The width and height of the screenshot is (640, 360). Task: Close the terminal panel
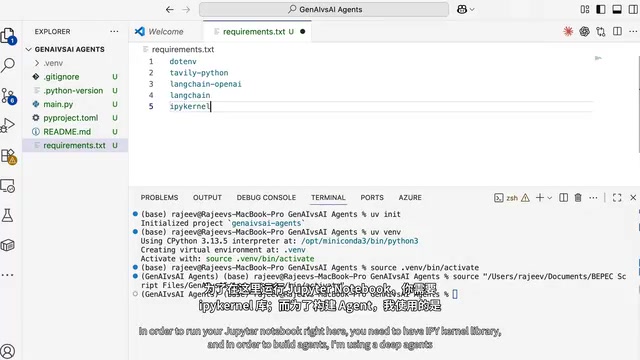[633, 198]
